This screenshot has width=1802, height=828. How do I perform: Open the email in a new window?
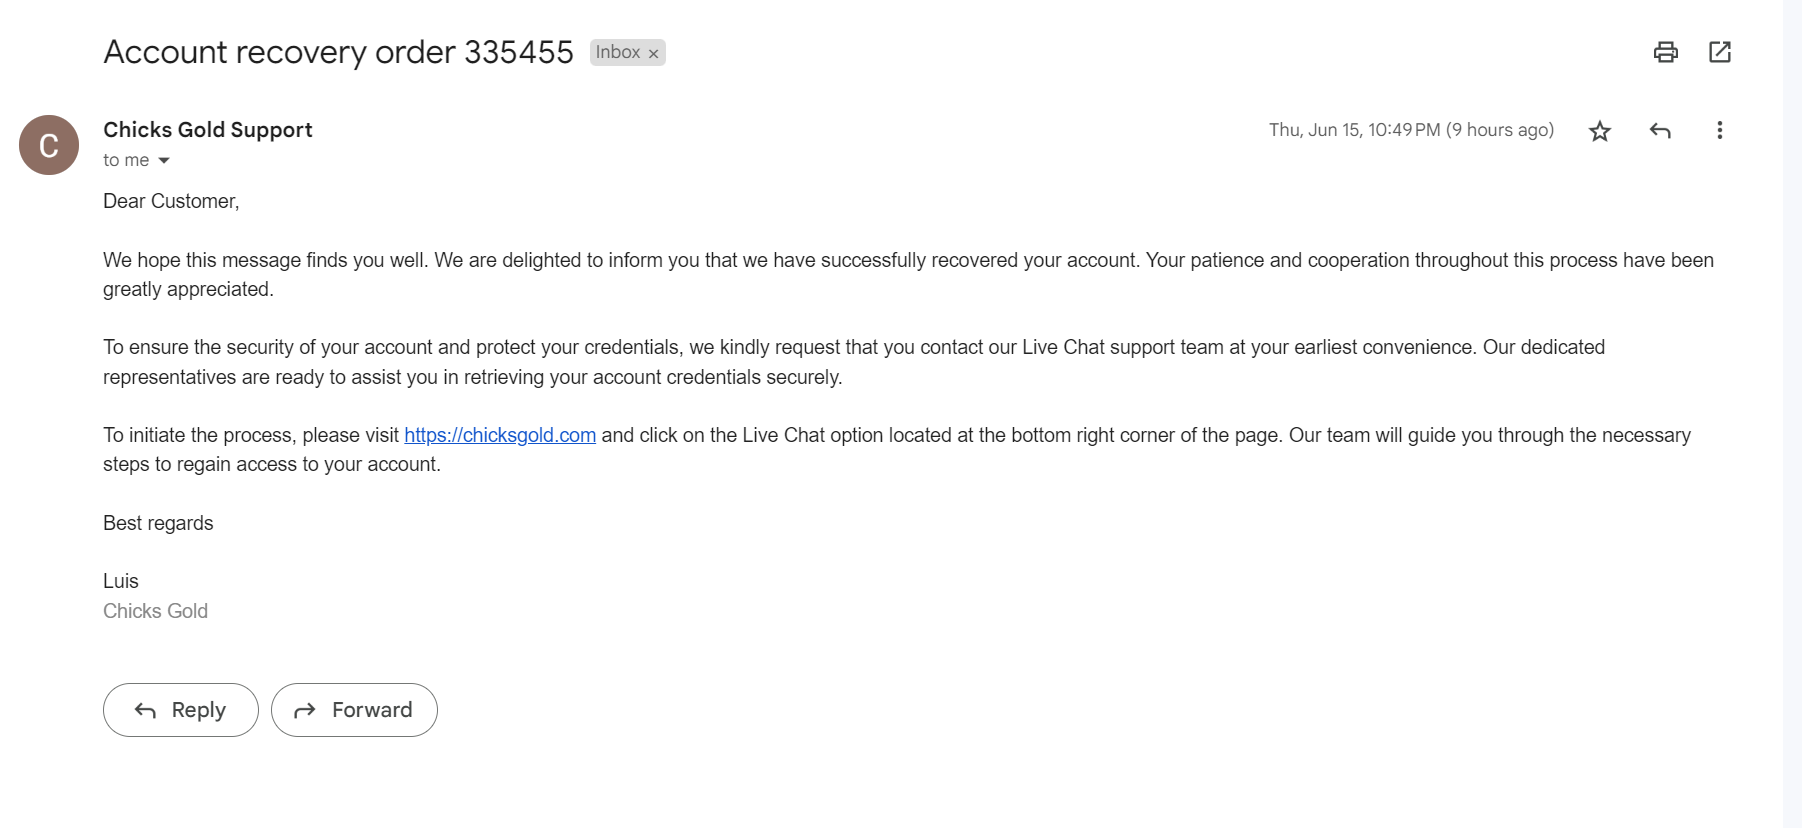1720,52
